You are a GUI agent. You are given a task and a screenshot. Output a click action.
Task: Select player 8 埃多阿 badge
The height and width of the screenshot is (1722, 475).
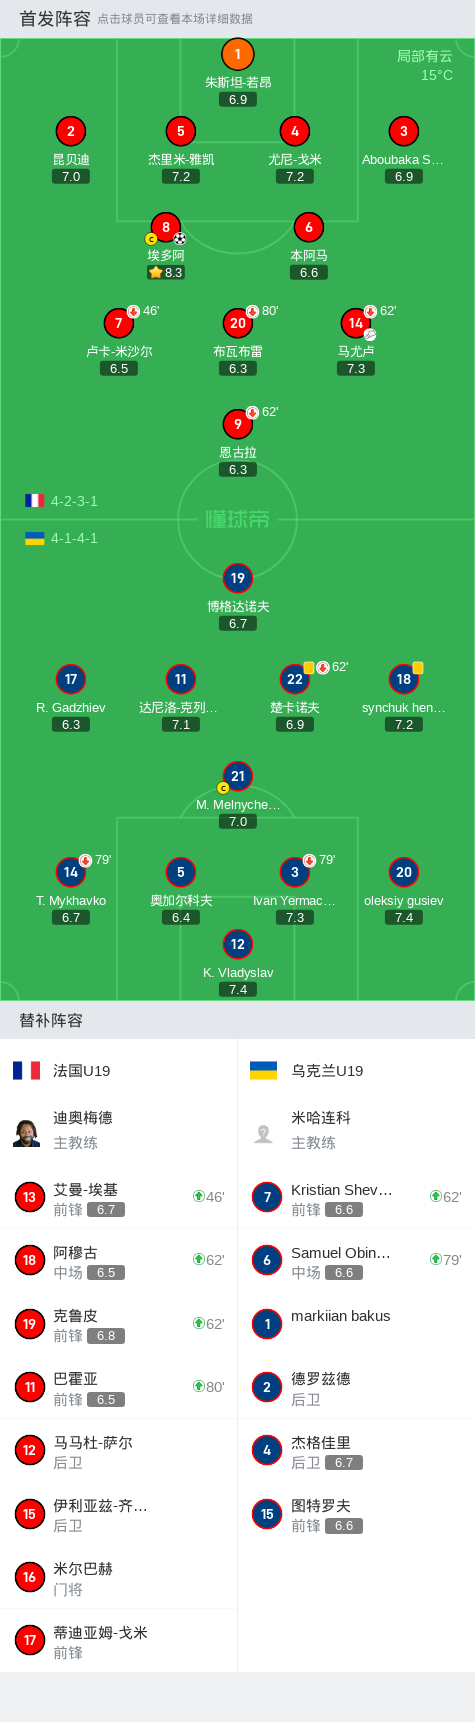point(166,227)
